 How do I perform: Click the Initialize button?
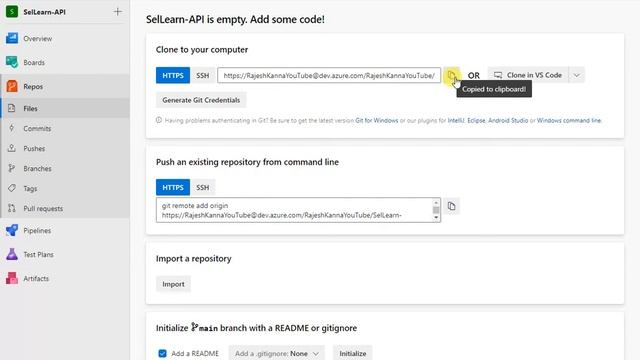point(353,353)
